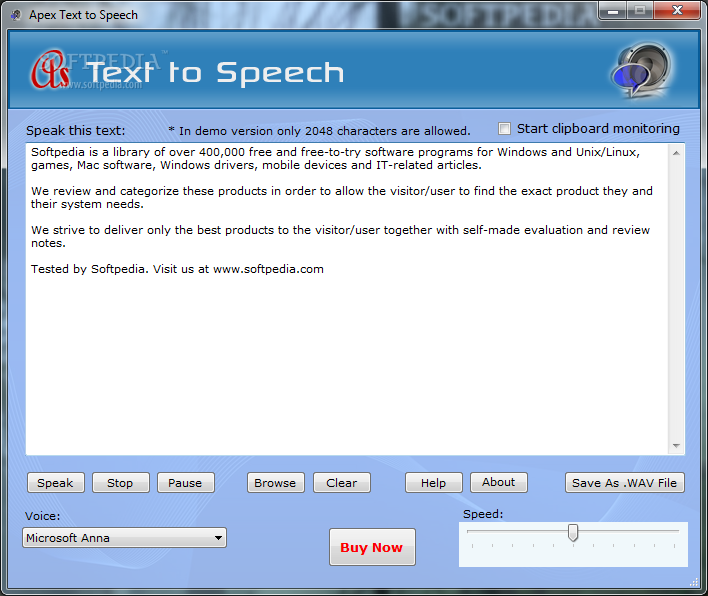708x596 pixels.
Task: Click the red As logo icon
Action: (x=50, y=70)
